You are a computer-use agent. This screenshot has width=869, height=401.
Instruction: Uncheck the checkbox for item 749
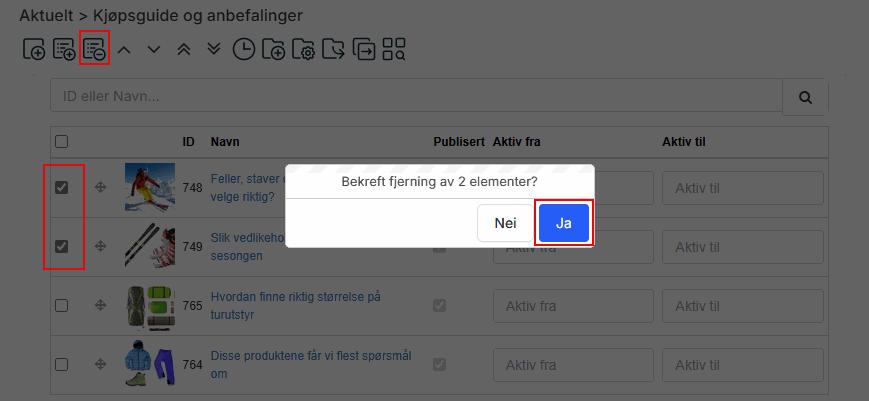pyautogui.click(x=61, y=246)
